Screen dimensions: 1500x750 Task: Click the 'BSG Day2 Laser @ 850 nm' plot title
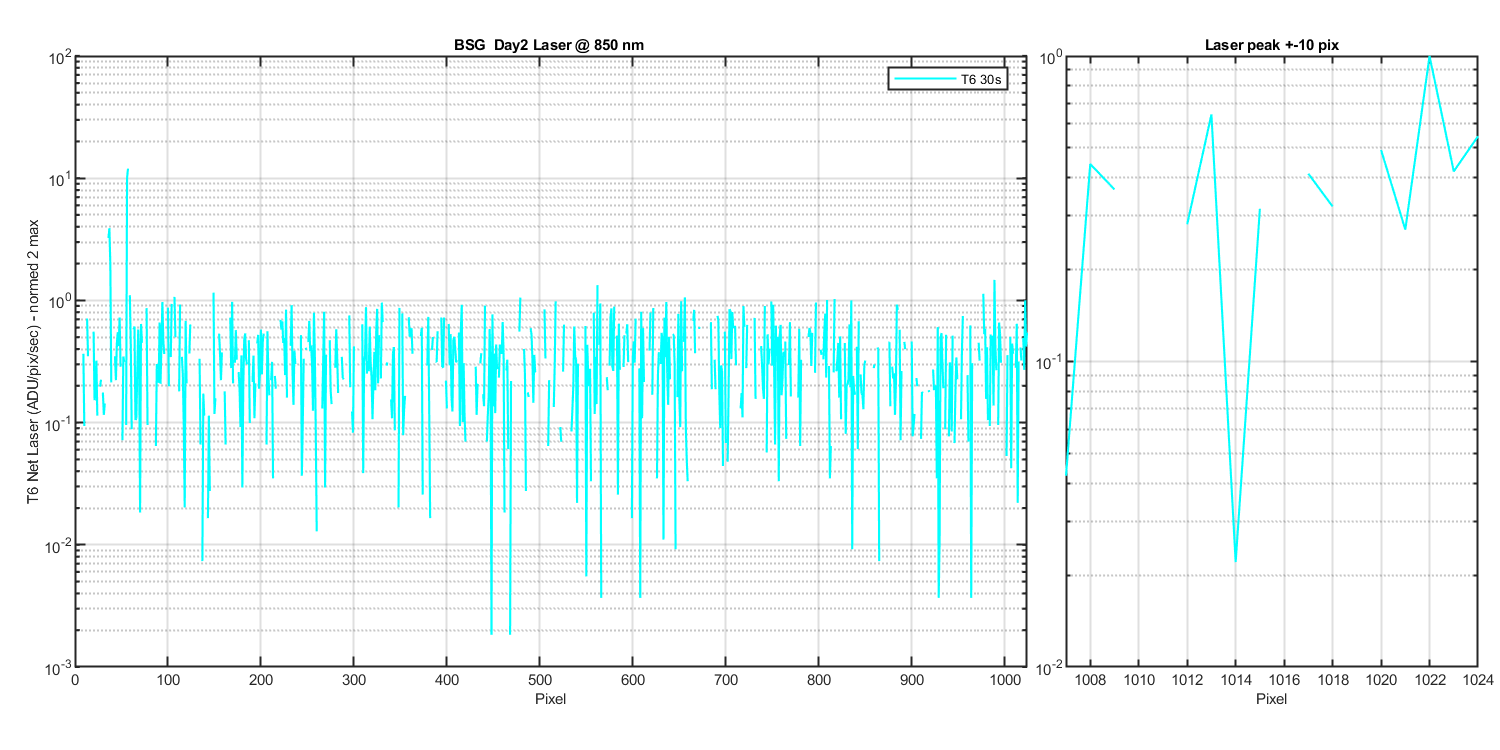coord(550,46)
